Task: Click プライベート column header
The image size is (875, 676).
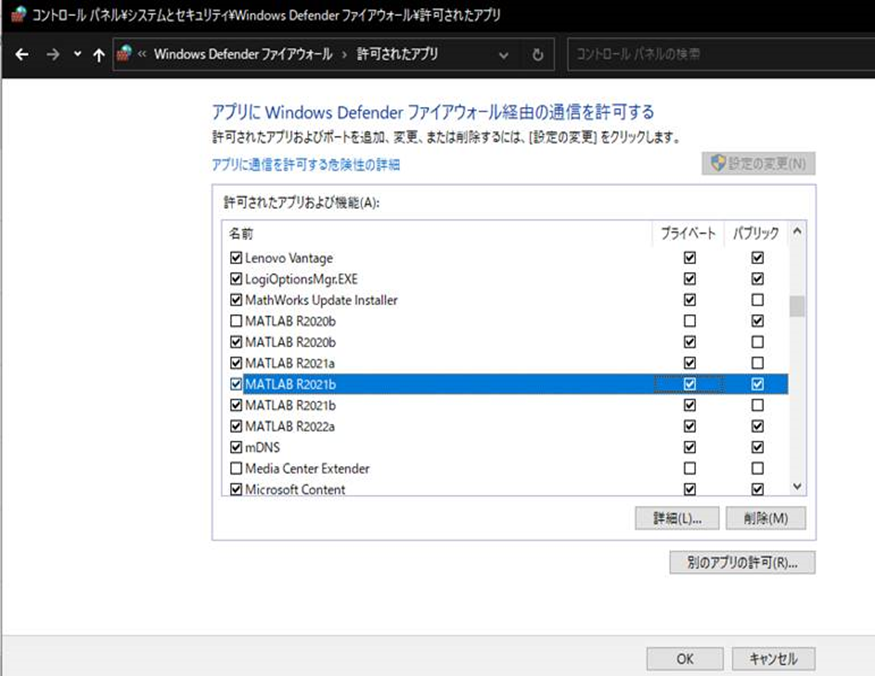Action: coord(688,233)
